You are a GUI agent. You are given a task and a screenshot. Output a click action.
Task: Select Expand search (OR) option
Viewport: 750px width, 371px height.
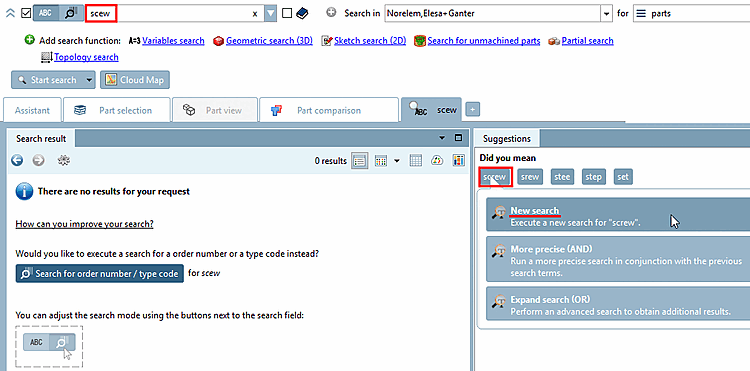coord(618,304)
